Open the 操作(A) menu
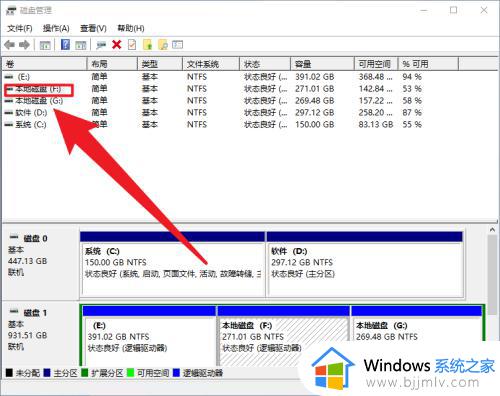The width and height of the screenshot is (500, 396). tap(56, 29)
